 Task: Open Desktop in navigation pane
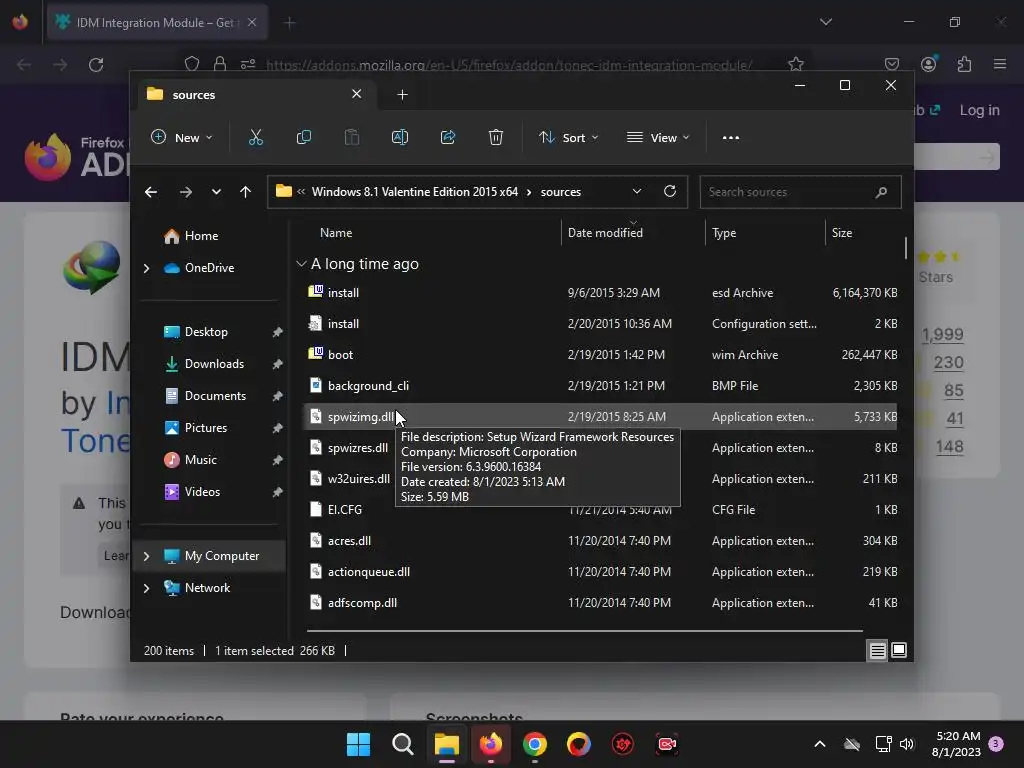[x=206, y=332]
